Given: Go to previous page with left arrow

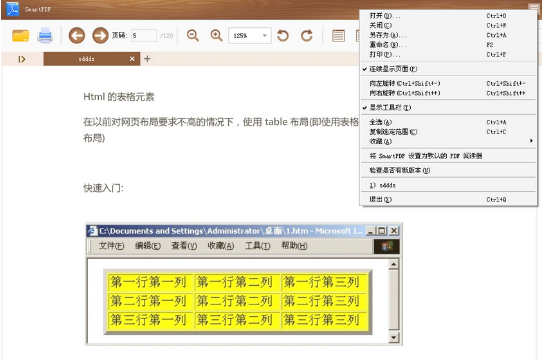Looking at the screenshot, I should pos(77,35).
